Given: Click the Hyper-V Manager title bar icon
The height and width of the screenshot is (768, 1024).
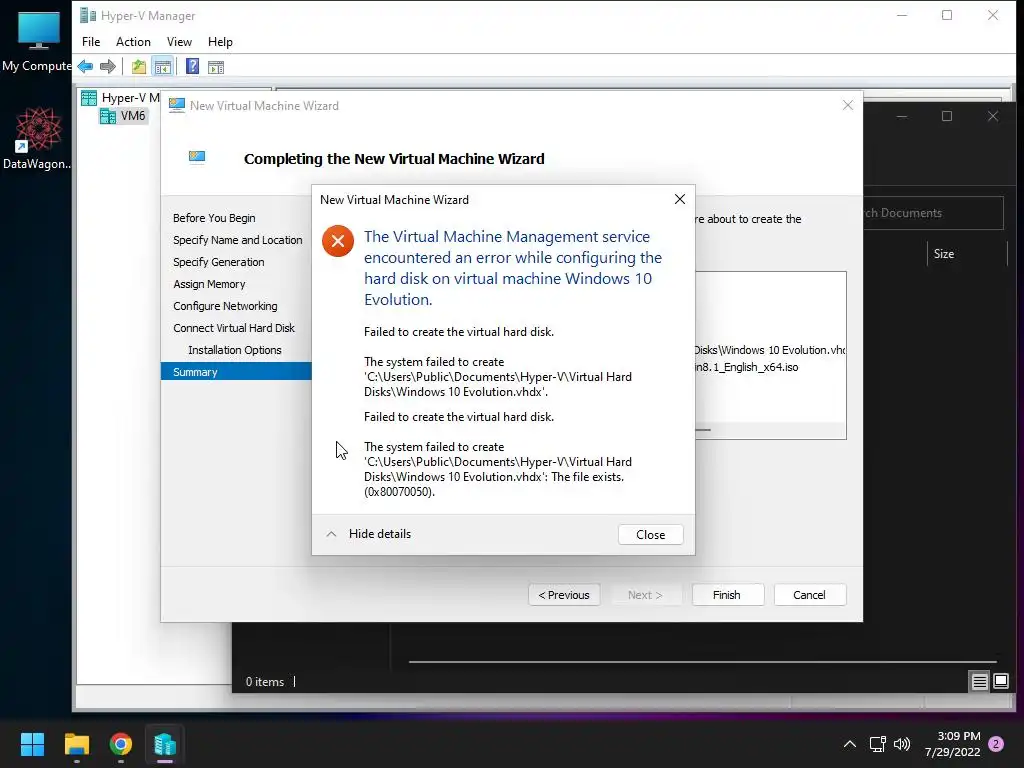Looking at the screenshot, I should pyautogui.click(x=88, y=15).
